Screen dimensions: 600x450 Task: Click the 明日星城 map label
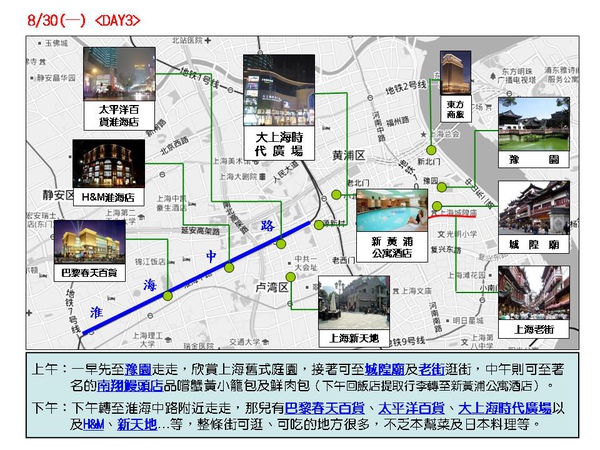468,320
